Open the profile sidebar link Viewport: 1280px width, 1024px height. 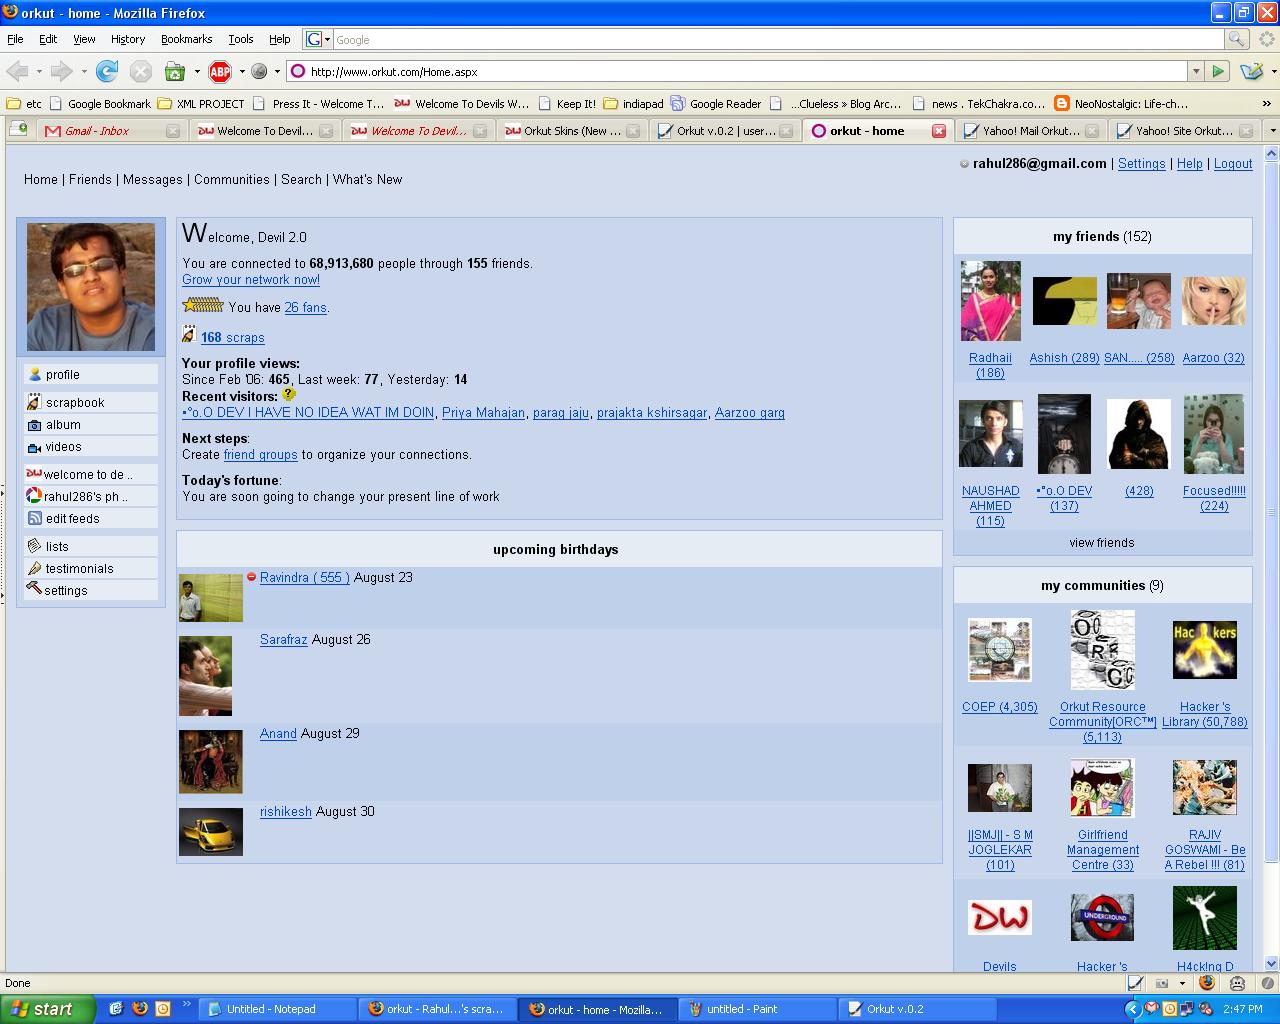point(91,374)
